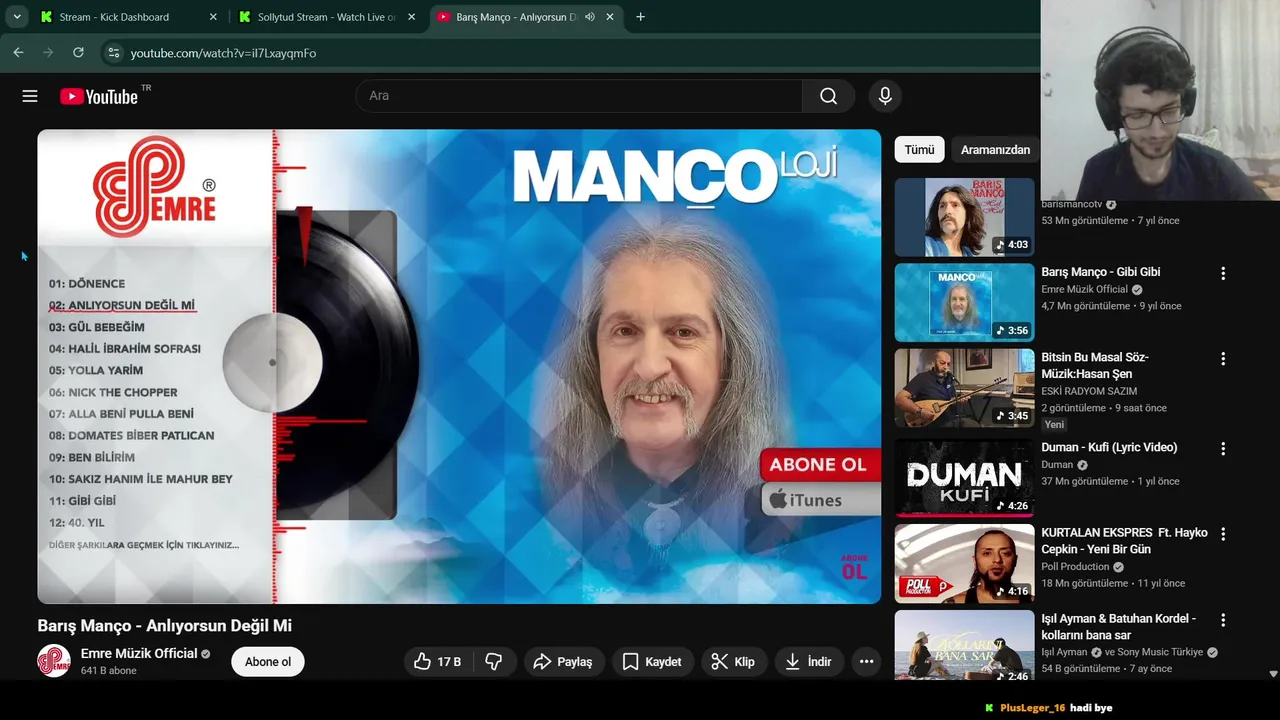Viewport: 1280px width, 720px height.
Task: Select track 08: DOMATES BİBER PATLICAN
Action: click(131, 436)
